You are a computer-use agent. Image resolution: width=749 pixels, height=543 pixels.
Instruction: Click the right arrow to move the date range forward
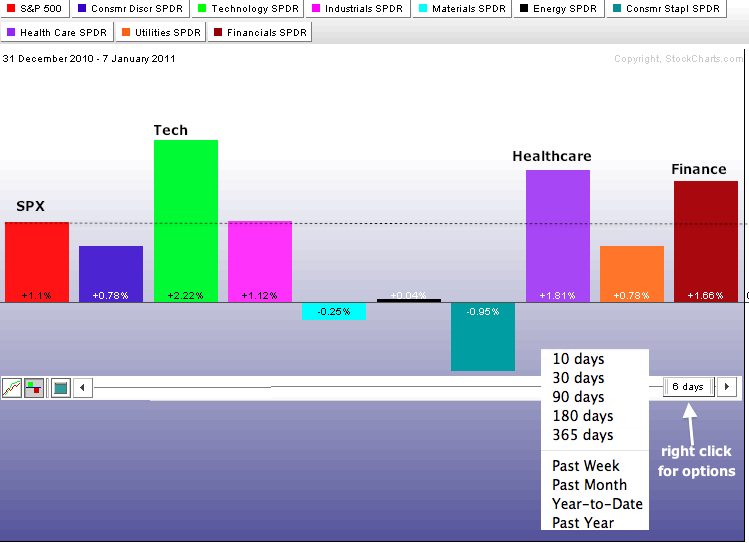pos(727,386)
